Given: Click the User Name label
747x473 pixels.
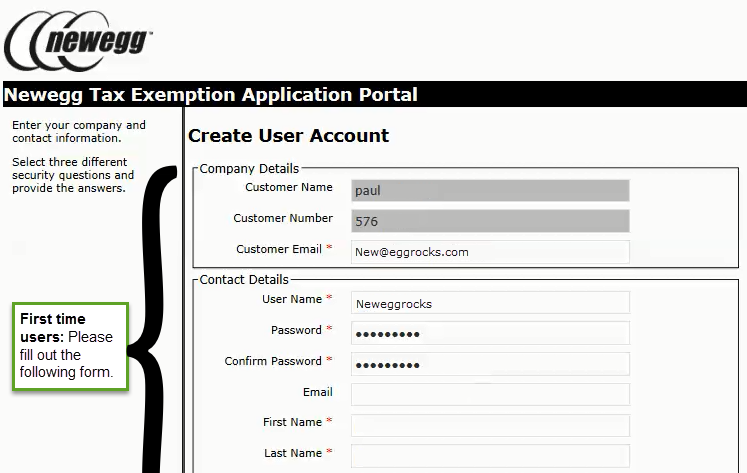Looking at the screenshot, I should [292, 299].
